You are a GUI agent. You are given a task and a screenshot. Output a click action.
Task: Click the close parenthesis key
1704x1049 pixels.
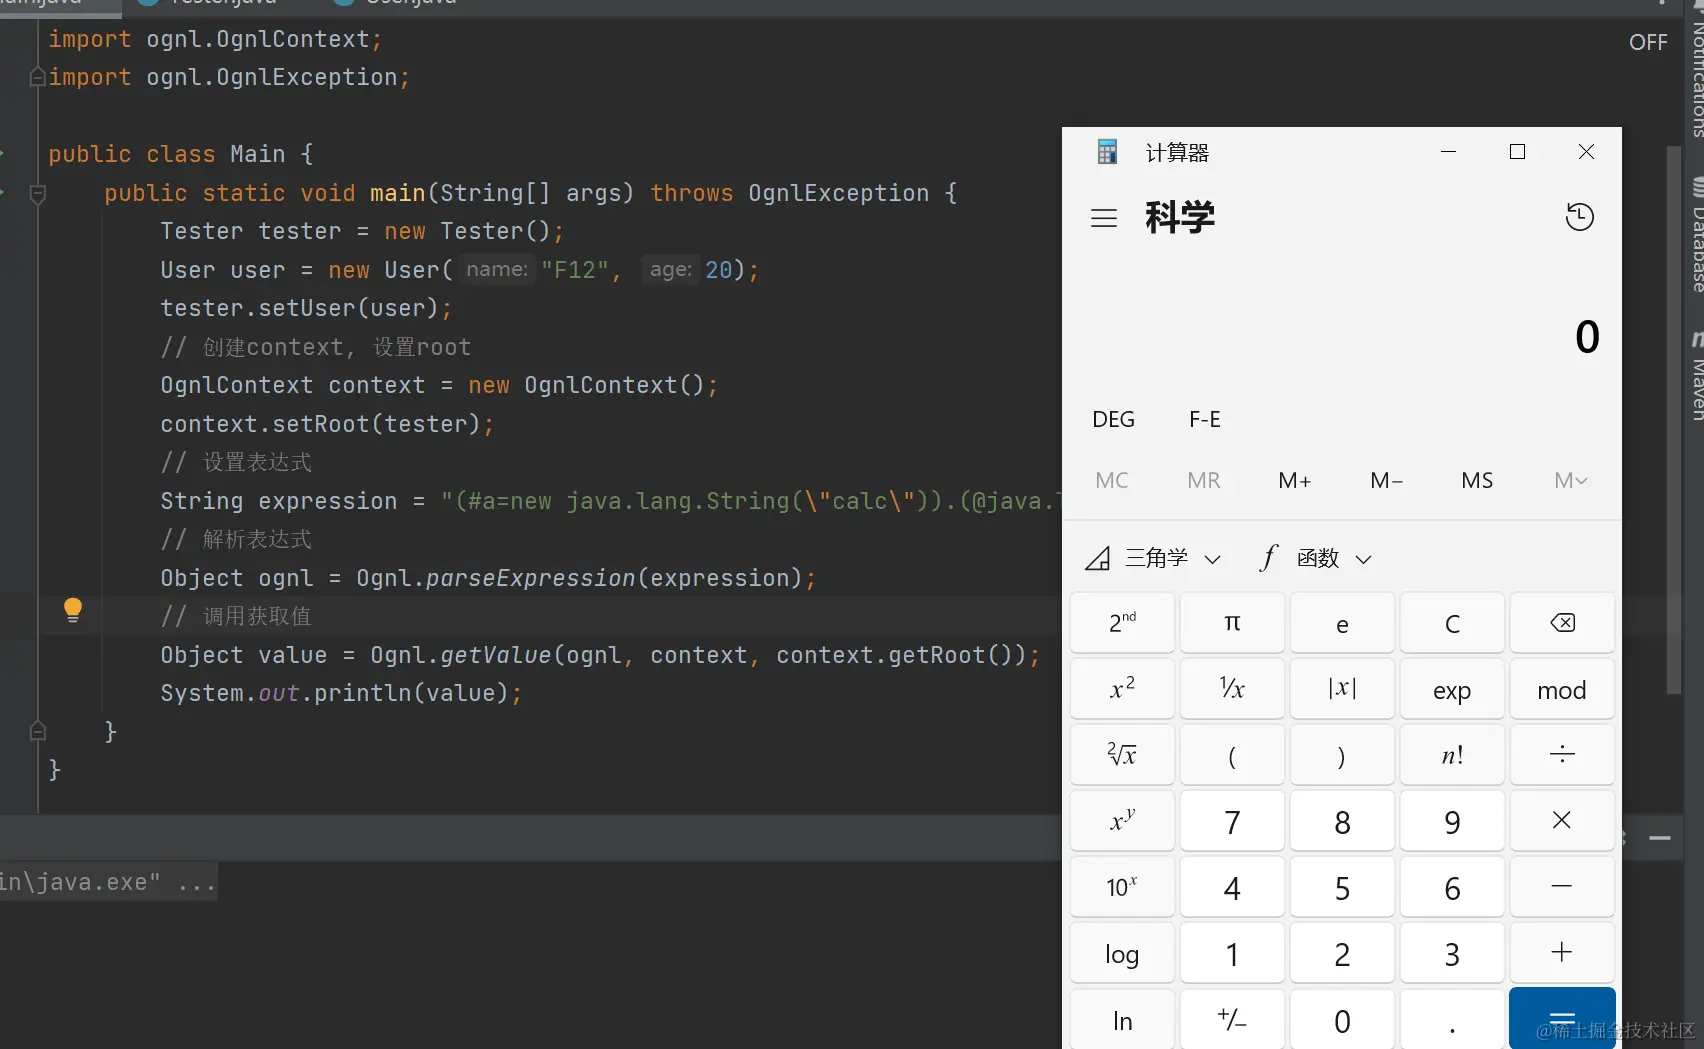[1342, 755]
